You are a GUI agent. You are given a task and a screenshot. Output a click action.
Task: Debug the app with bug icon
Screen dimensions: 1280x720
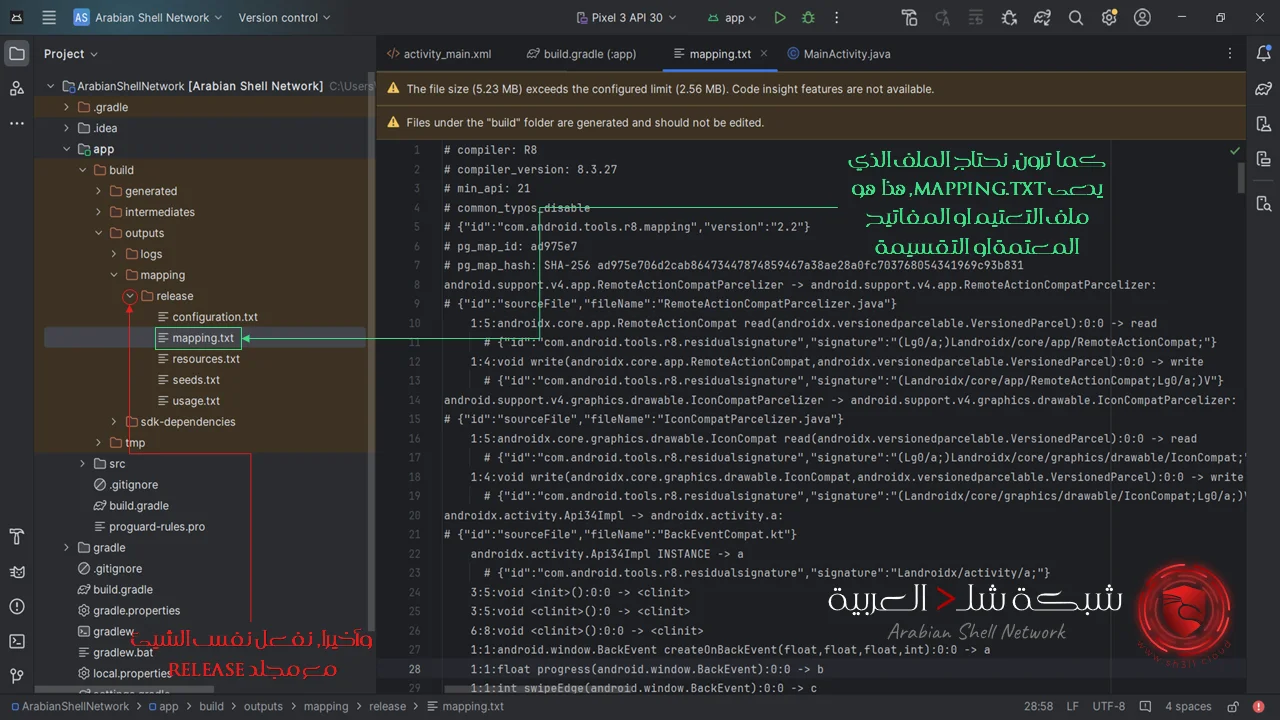point(808,18)
